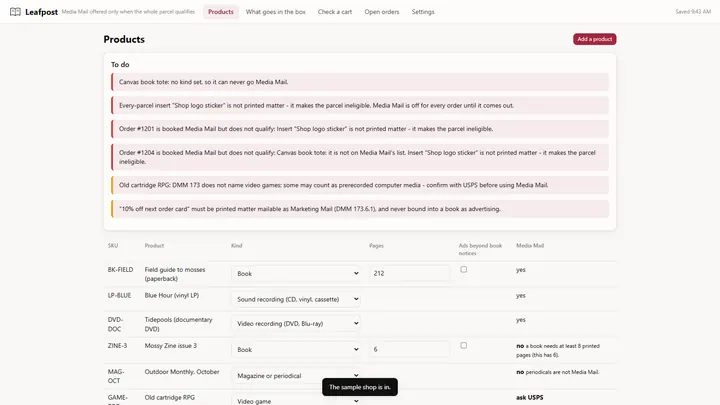
Task: Click the Order #1204 alert
Action: click(x=360, y=157)
